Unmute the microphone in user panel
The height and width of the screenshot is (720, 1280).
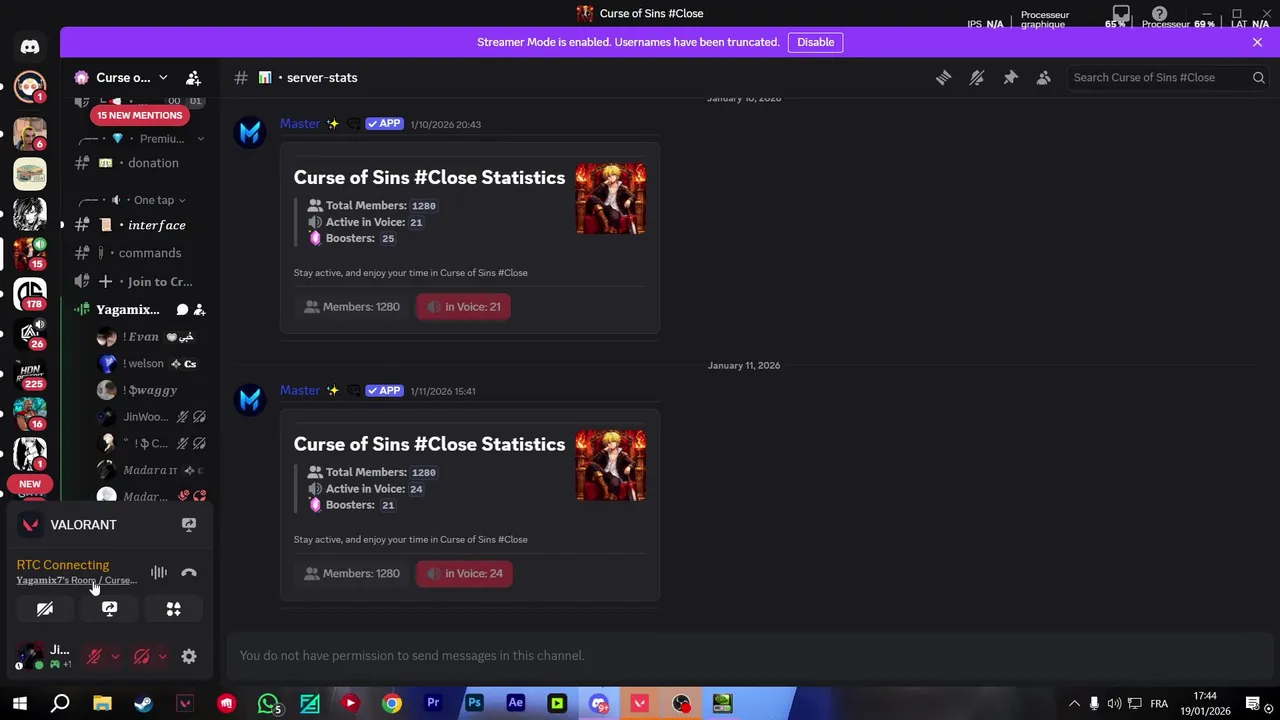pos(94,656)
